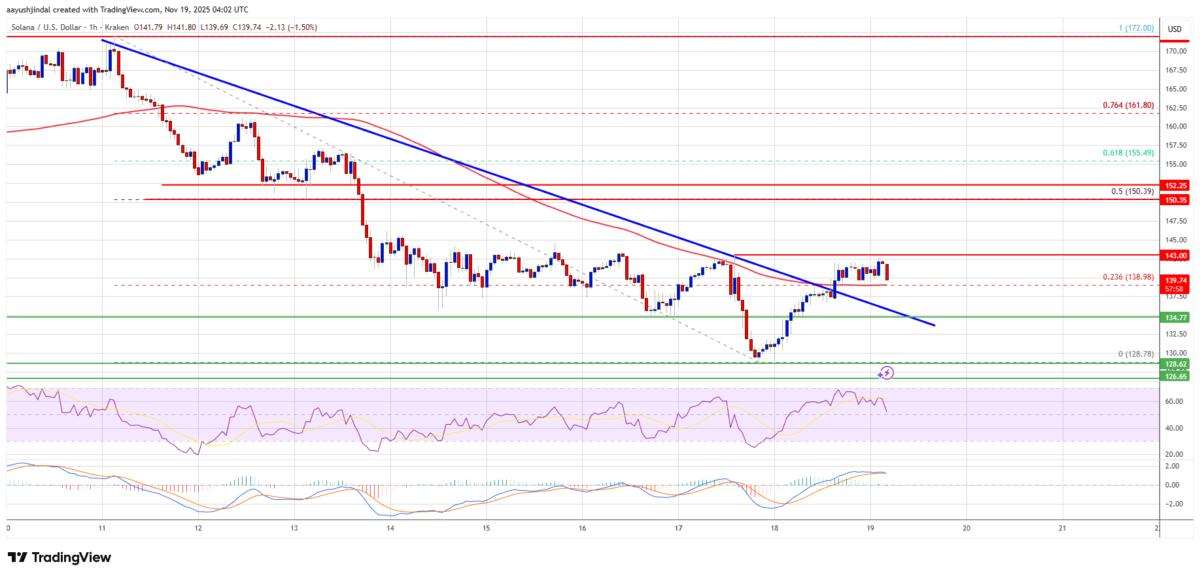Click the 152.25 resistance price tag
This screenshot has width=1200, height=577.
1173,185
